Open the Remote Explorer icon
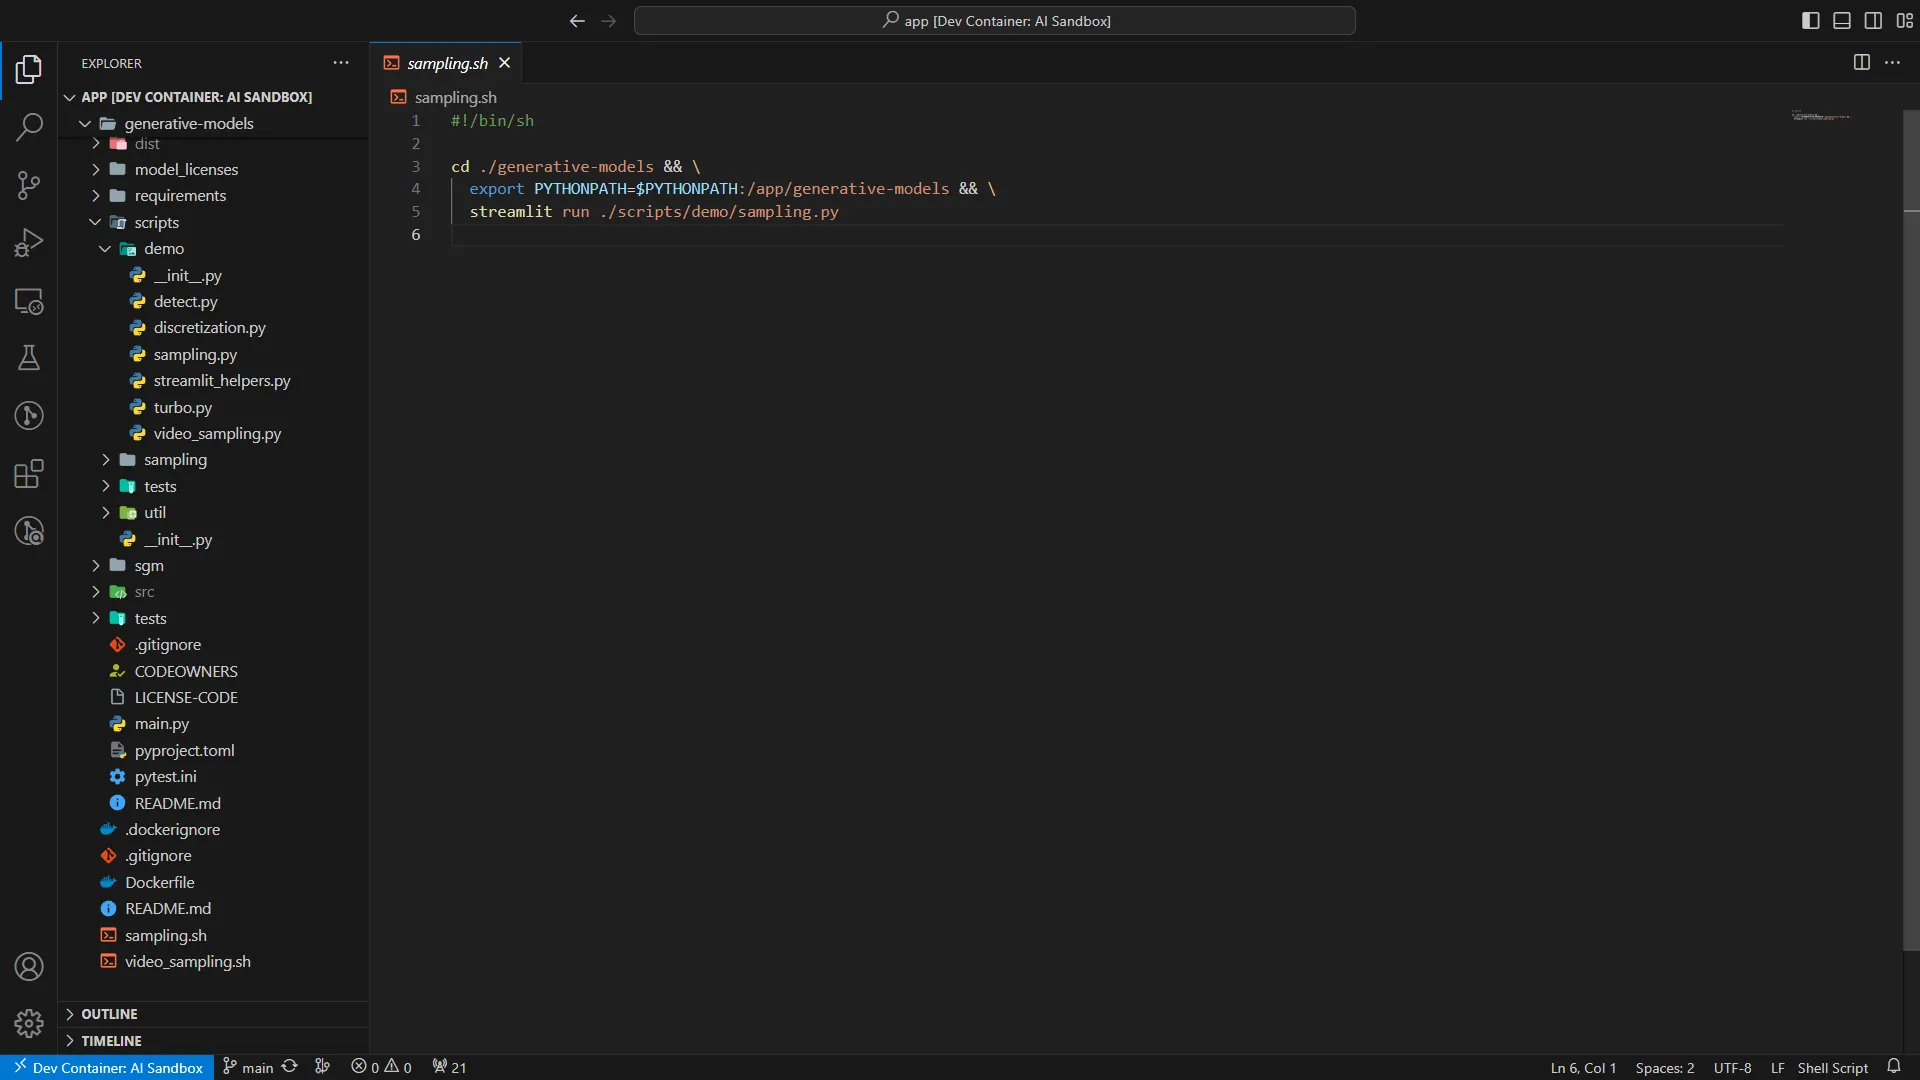Screen dimensions: 1920x1080 point(29,302)
